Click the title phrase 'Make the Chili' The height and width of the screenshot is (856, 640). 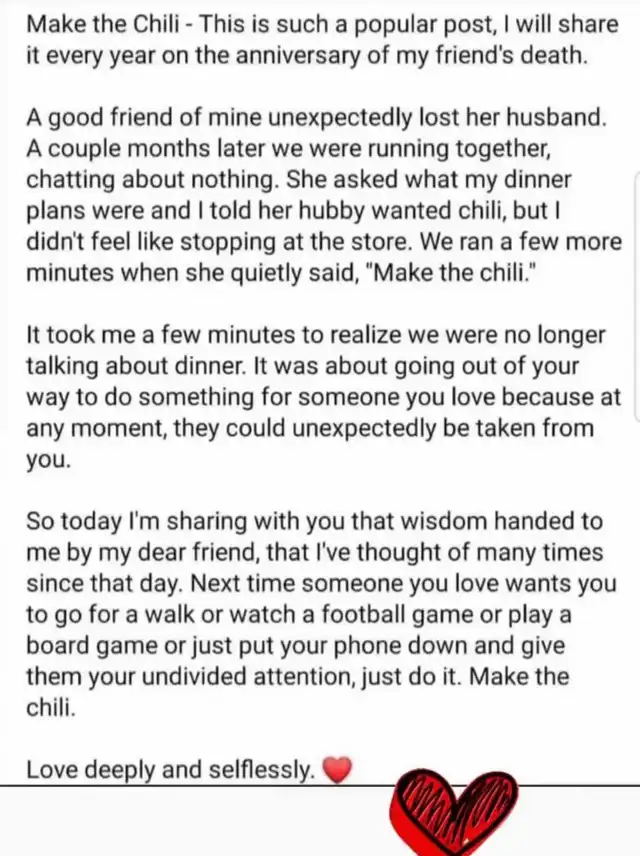(x=103, y=25)
